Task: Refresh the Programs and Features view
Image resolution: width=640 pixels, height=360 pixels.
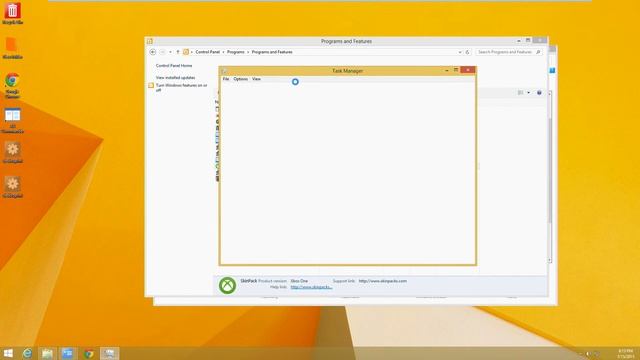Action: (x=467, y=52)
